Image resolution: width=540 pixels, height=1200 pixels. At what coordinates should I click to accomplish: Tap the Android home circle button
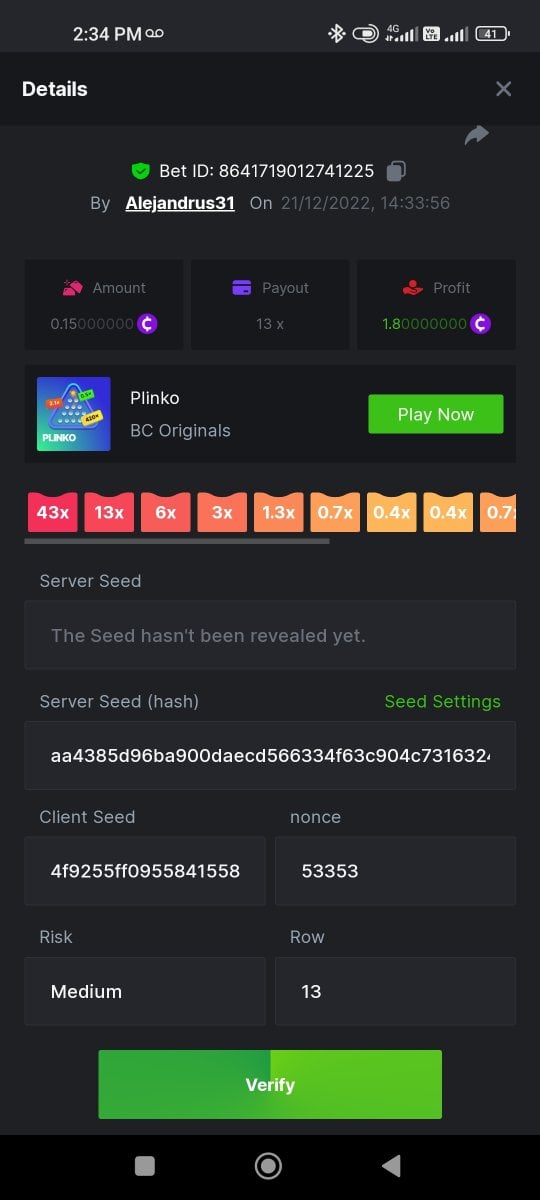click(x=268, y=1165)
